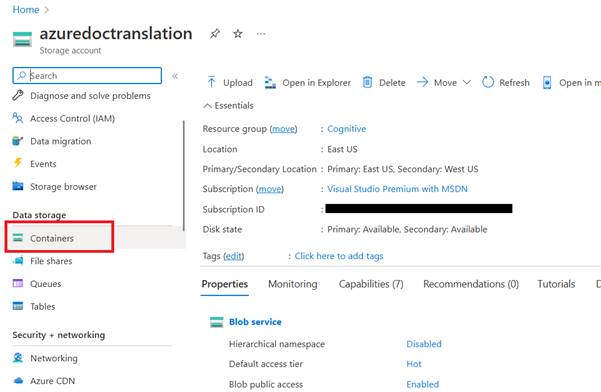
Task: Click the Upload arrow icon
Action: 211,82
